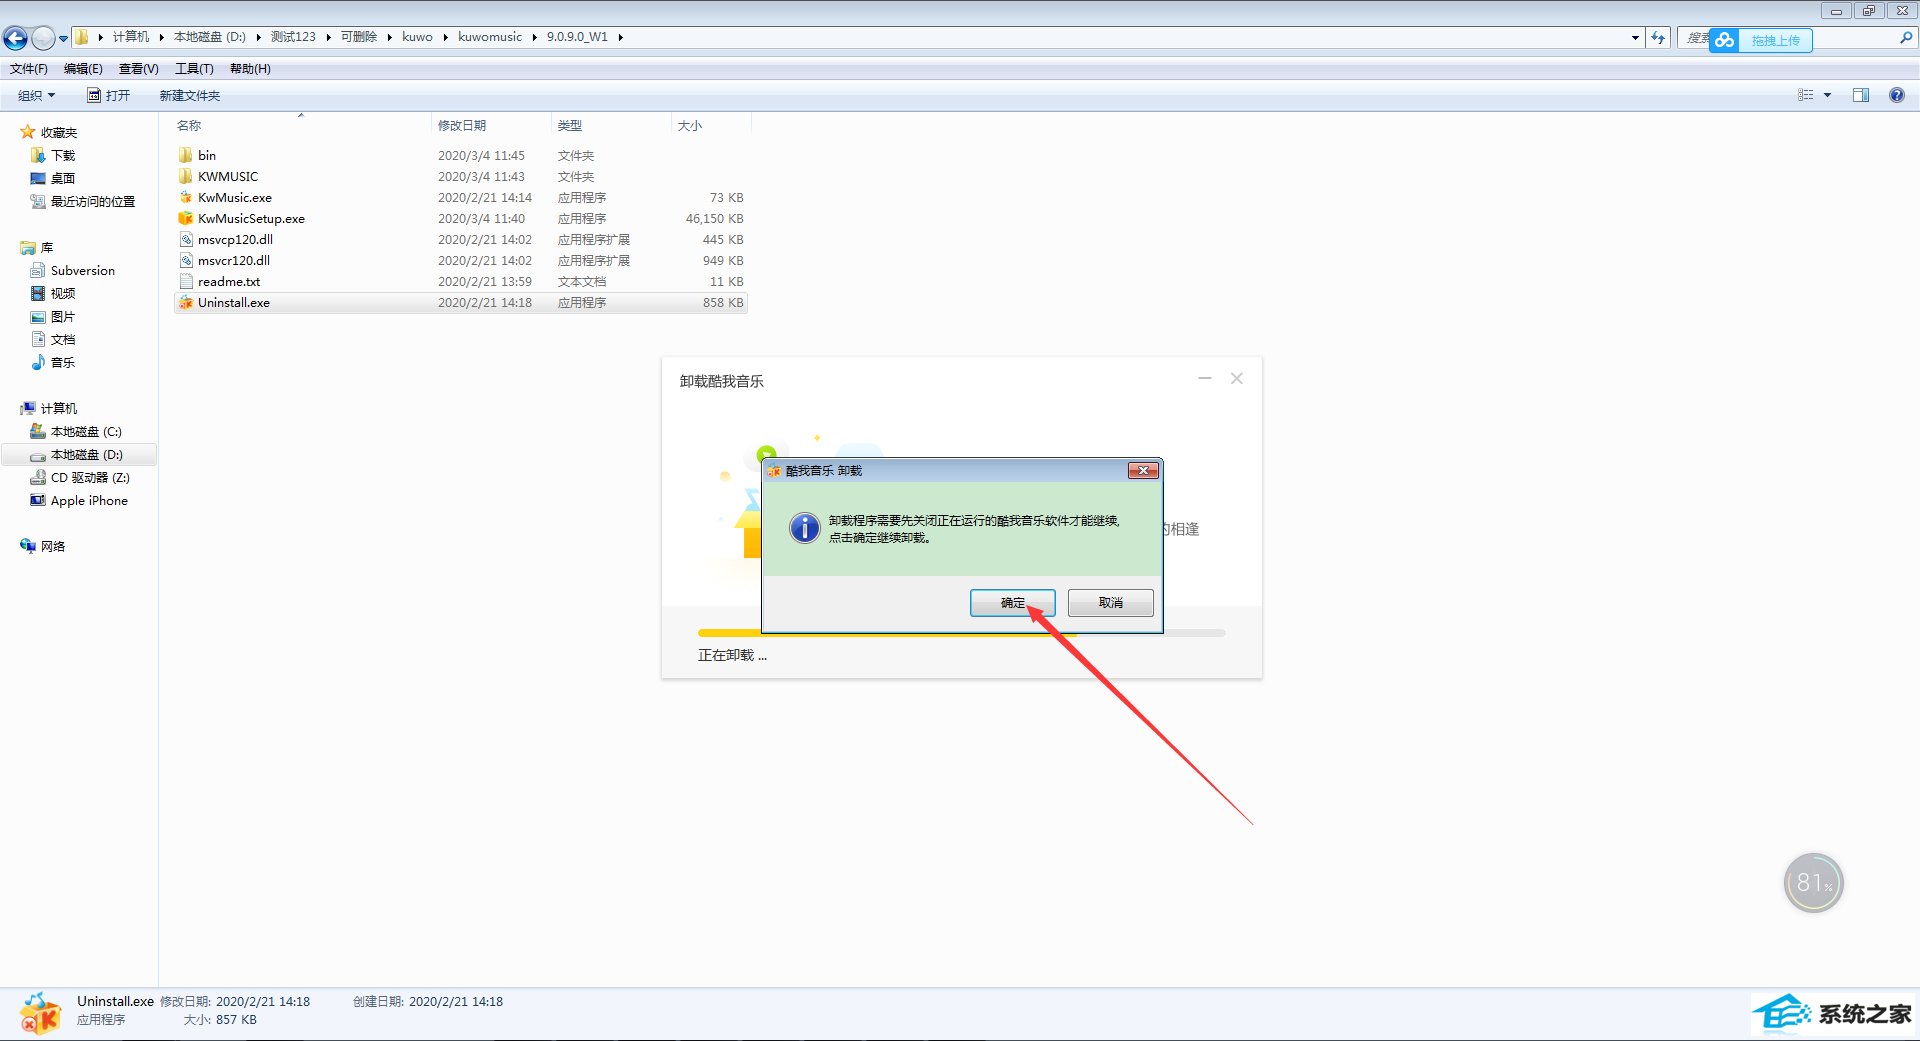Click the 打开 toolbar button
This screenshot has height=1041, width=1920.
pyautogui.click(x=109, y=96)
